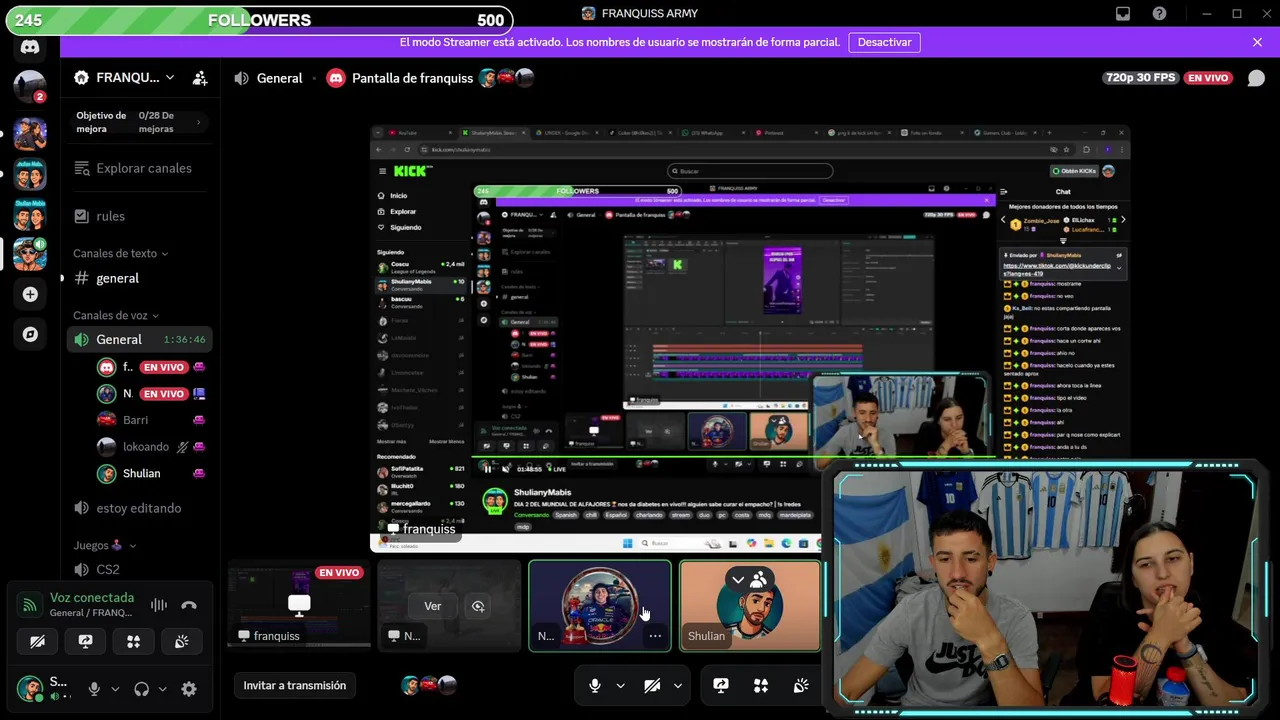Click Ver on the second stream tile

tap(432, 606)
